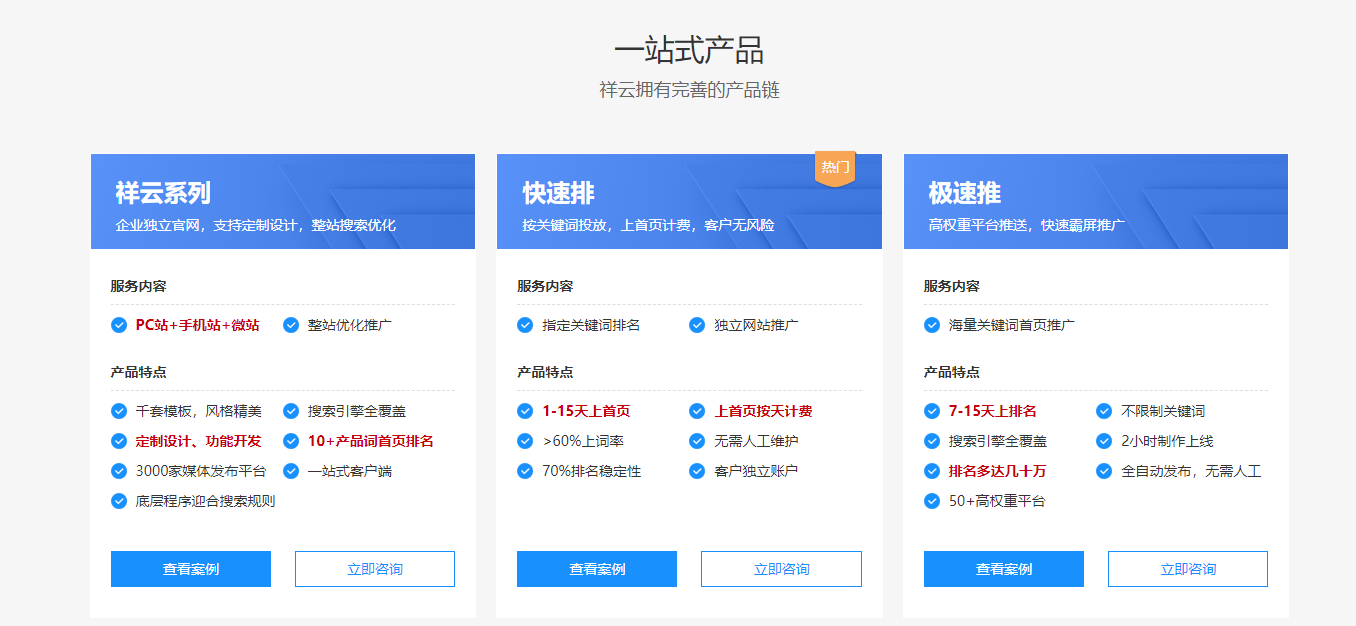Click check icon beside 7-15天上排名
Viewport: 1356px width, 626px height.
pos(932,411)
